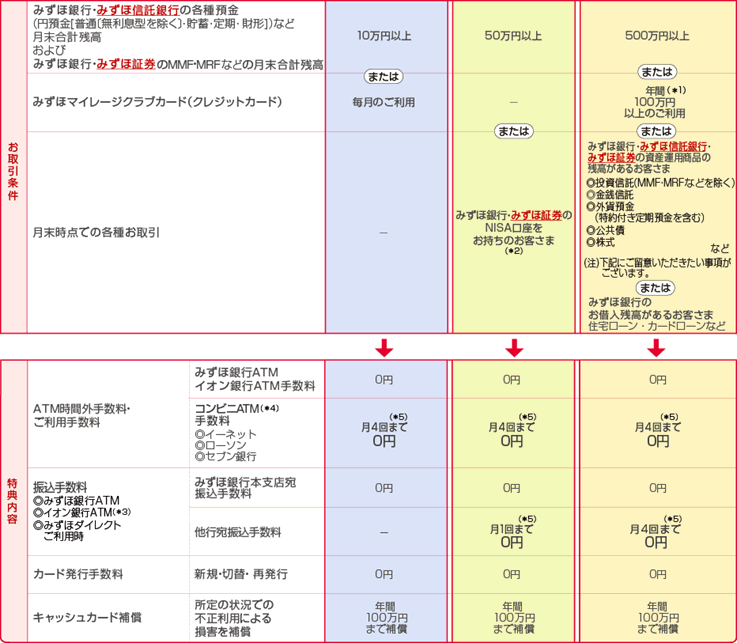Select the 50万円以上 condition cell
Viewport: 737px width, 643px height.
[x=513, y=36]
